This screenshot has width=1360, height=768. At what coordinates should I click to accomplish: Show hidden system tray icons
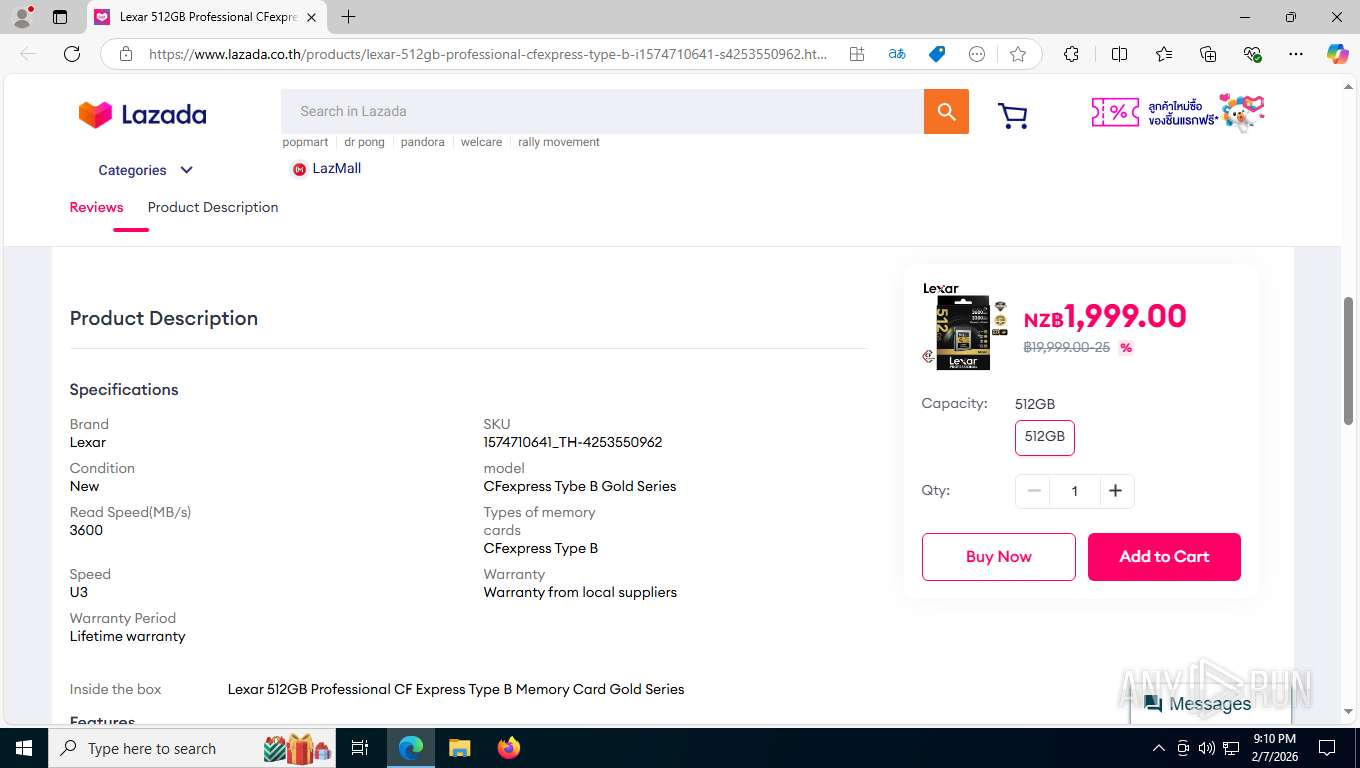1159,748
